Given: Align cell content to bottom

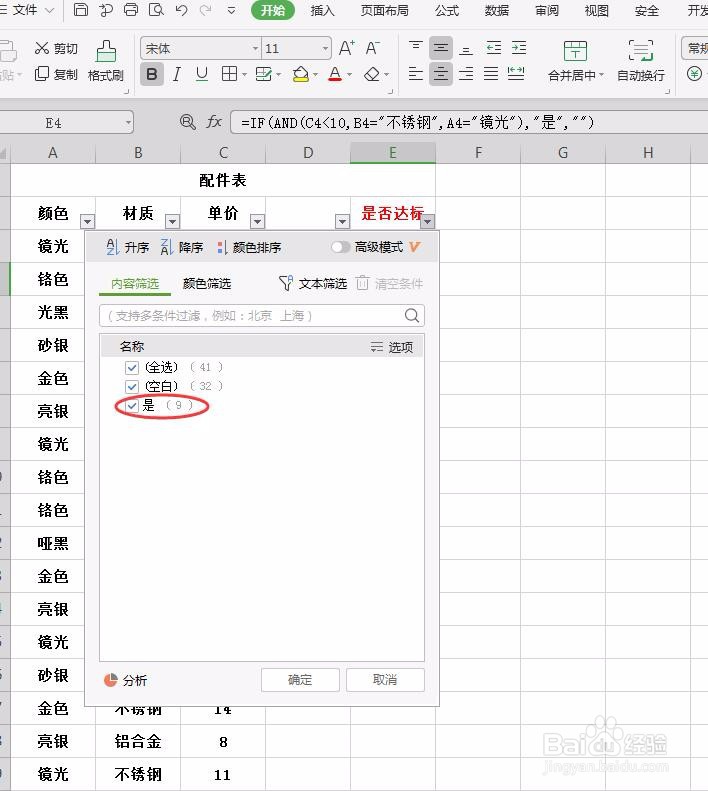Looking at the screenshot, I should click(x=466, y=49).
